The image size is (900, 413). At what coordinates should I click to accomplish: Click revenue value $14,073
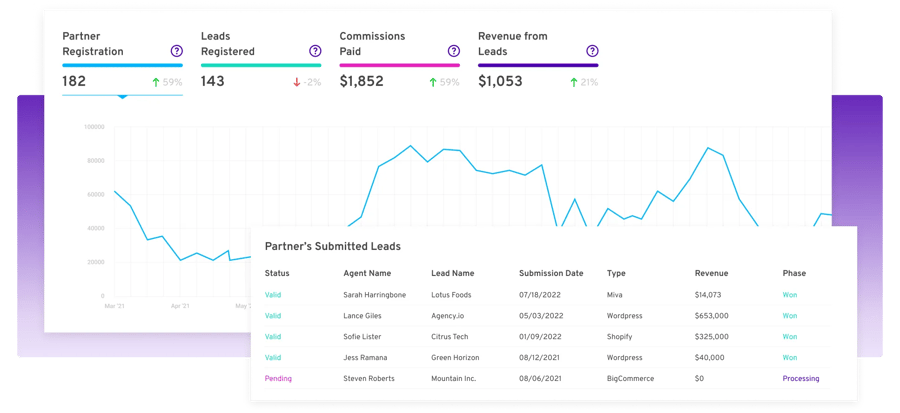tap(708, 295)
